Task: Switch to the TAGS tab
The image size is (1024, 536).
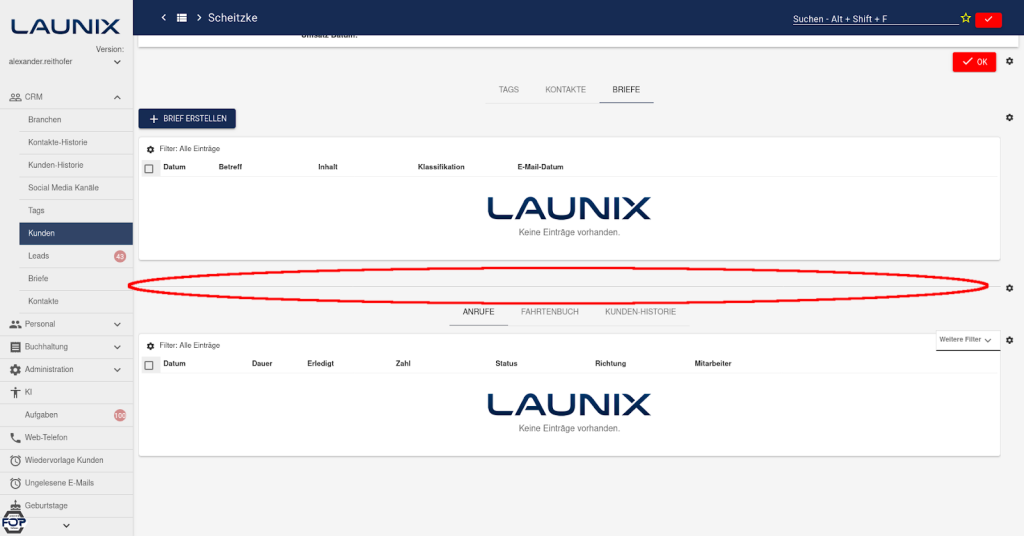Action: point(509,90)
